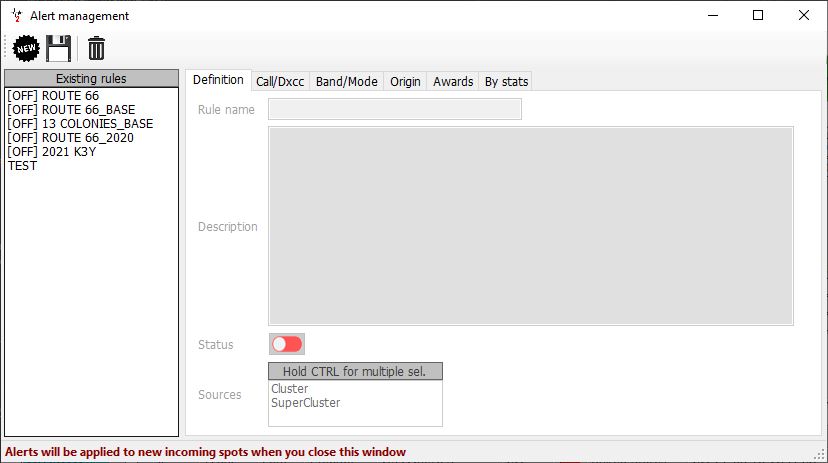828x463 pixels.
Task: Click the Existing rules header
Action: 91,79
